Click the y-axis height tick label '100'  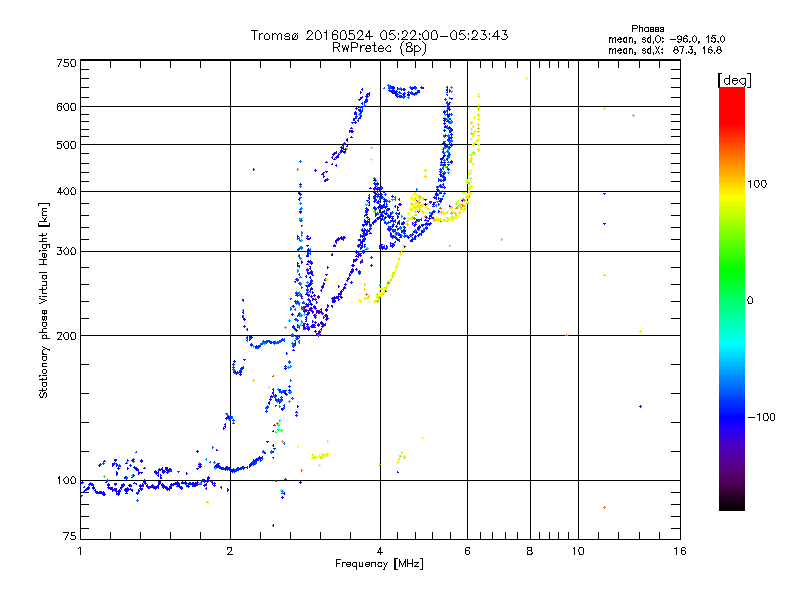click(66, 481)
